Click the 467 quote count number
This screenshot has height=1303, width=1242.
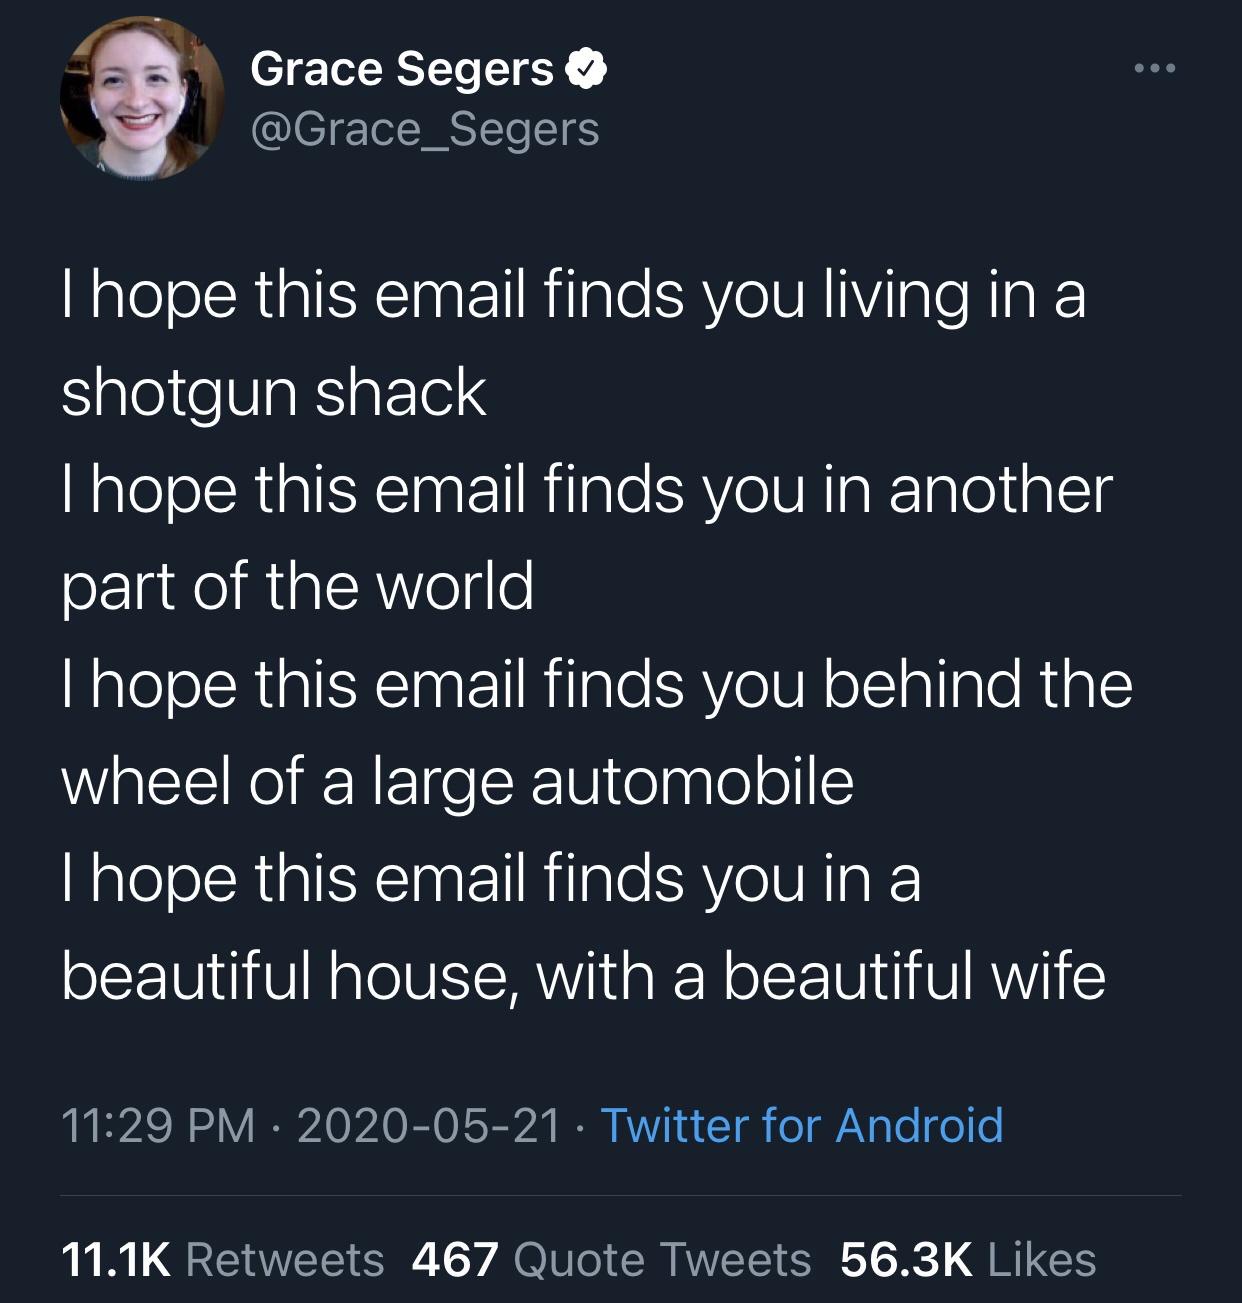(455, 1259)
